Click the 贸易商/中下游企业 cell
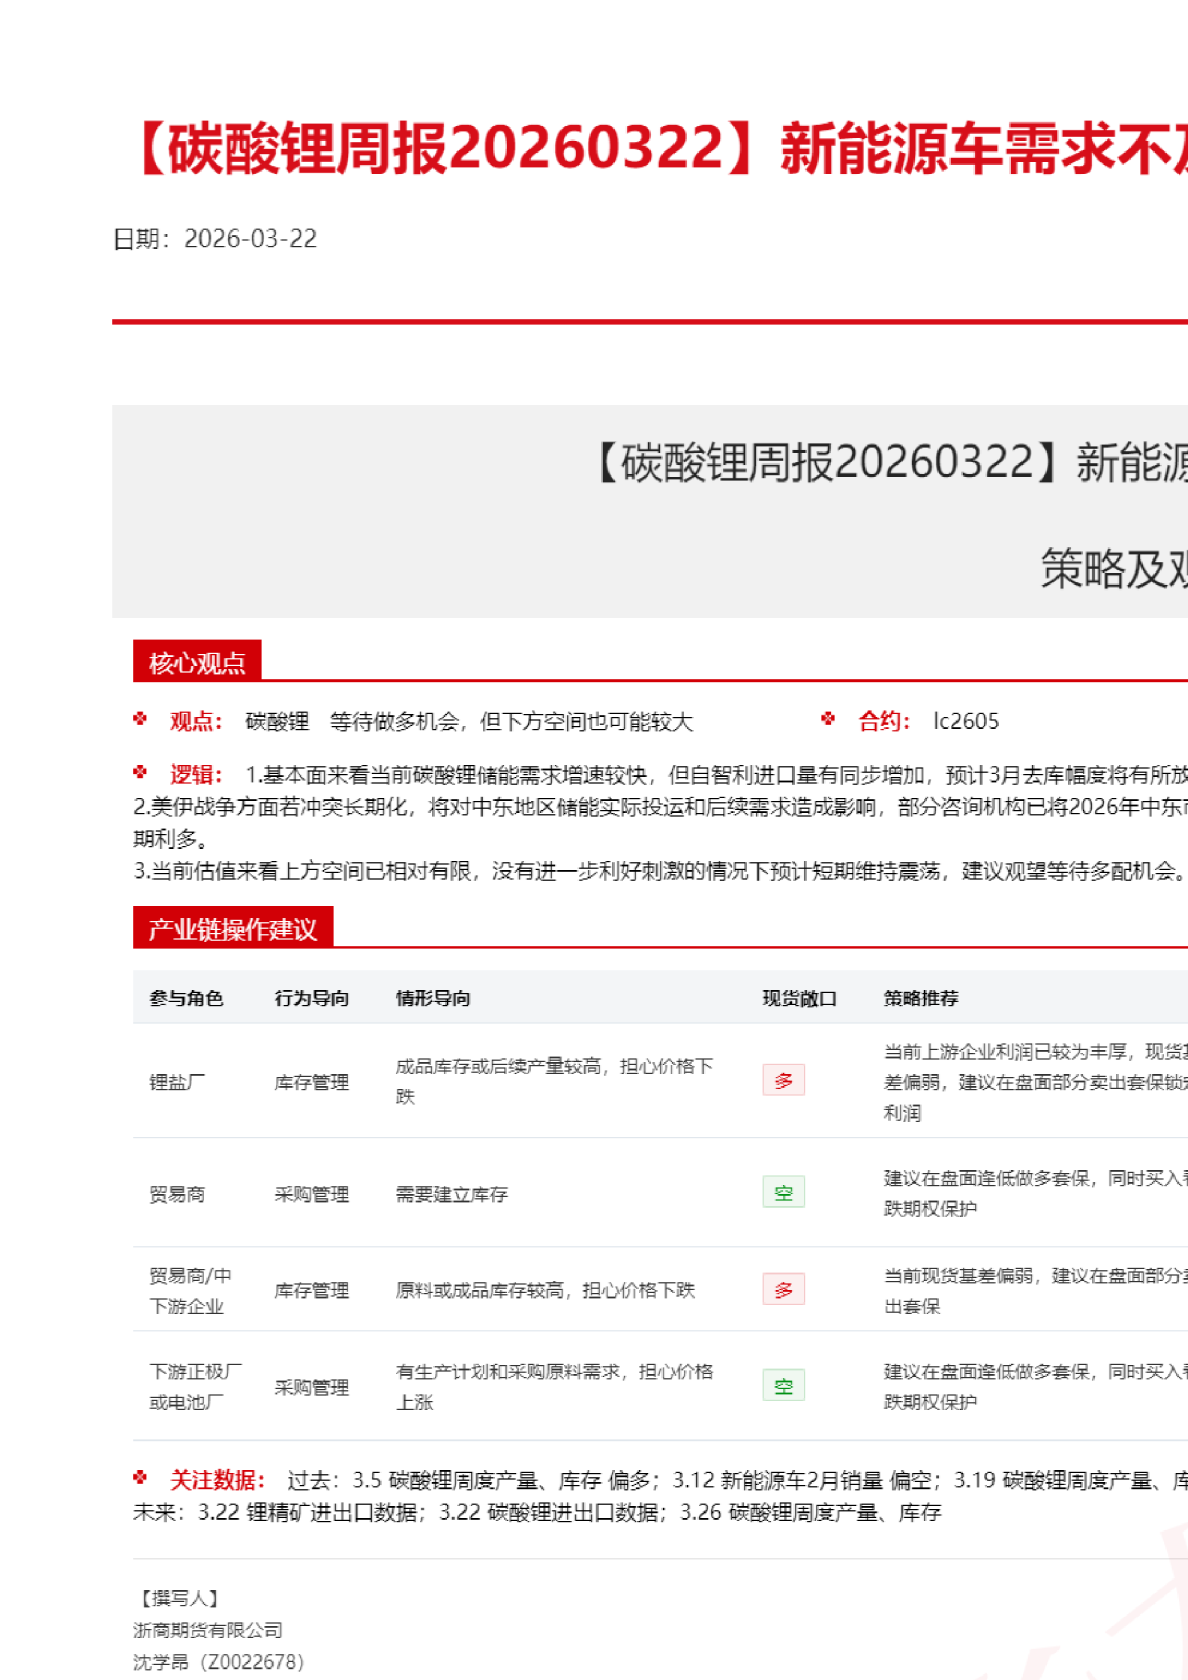 190,1291
